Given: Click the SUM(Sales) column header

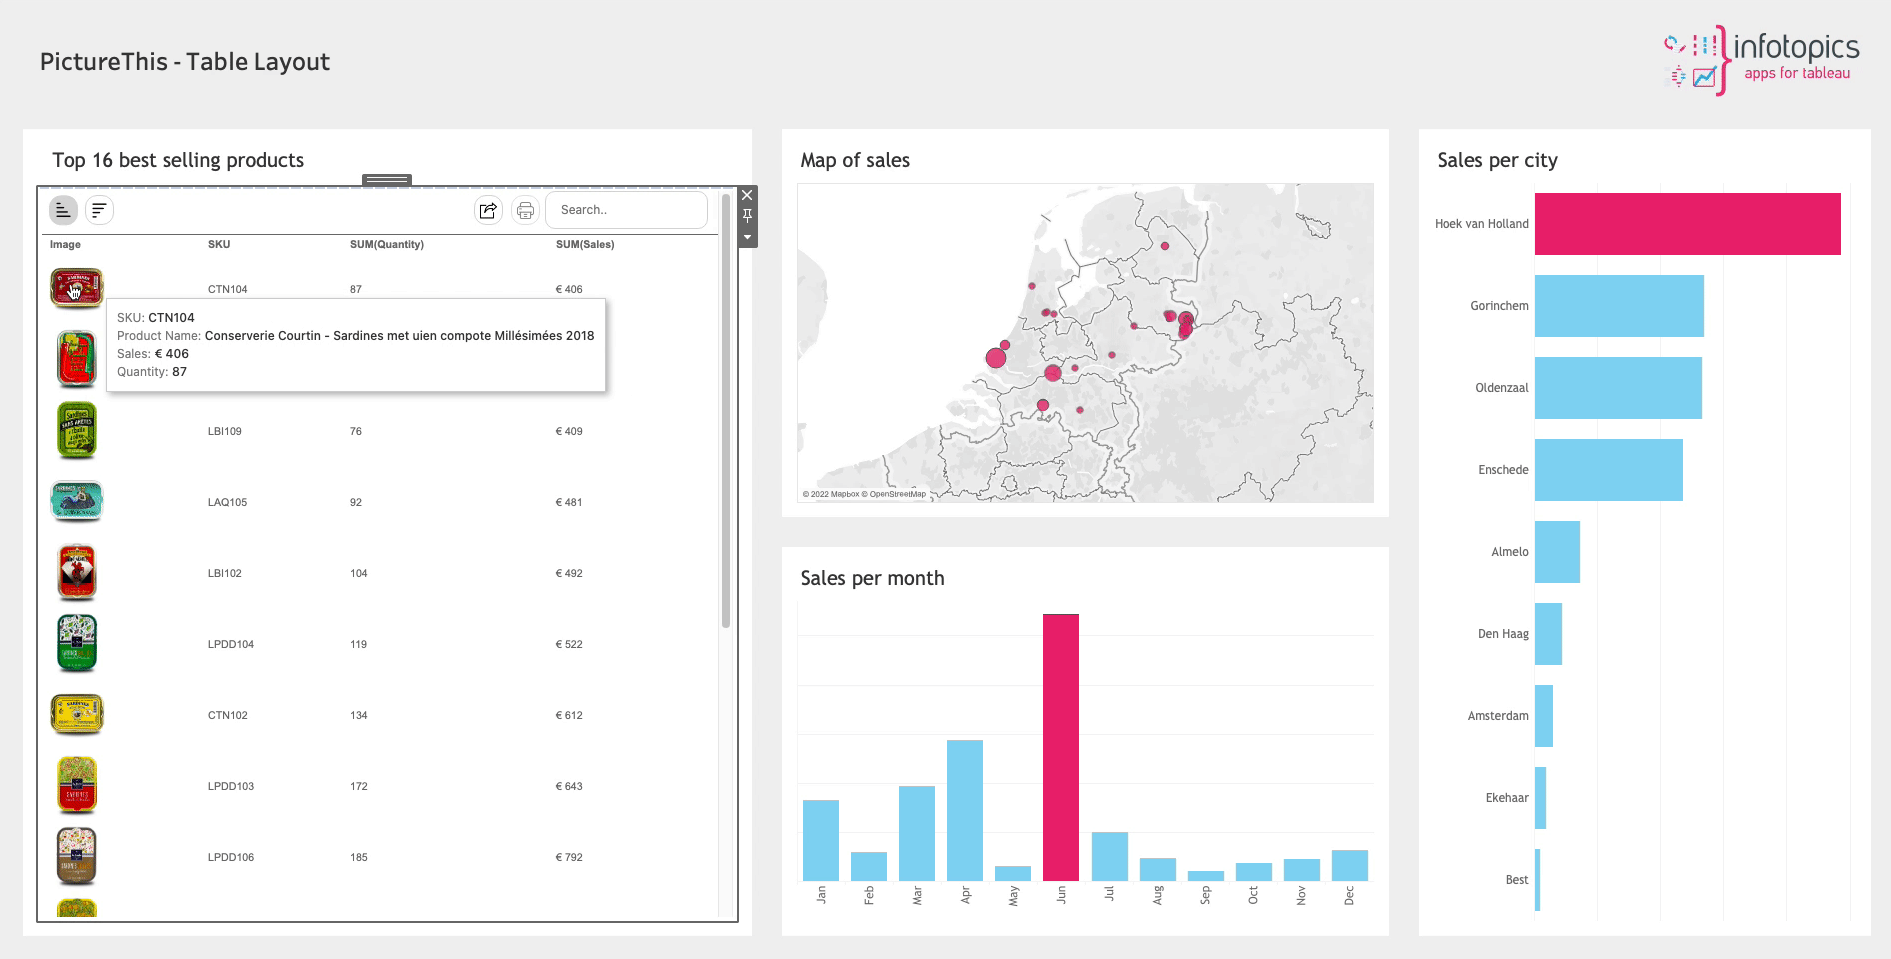Looking at the screenshot, I should 585,244.
